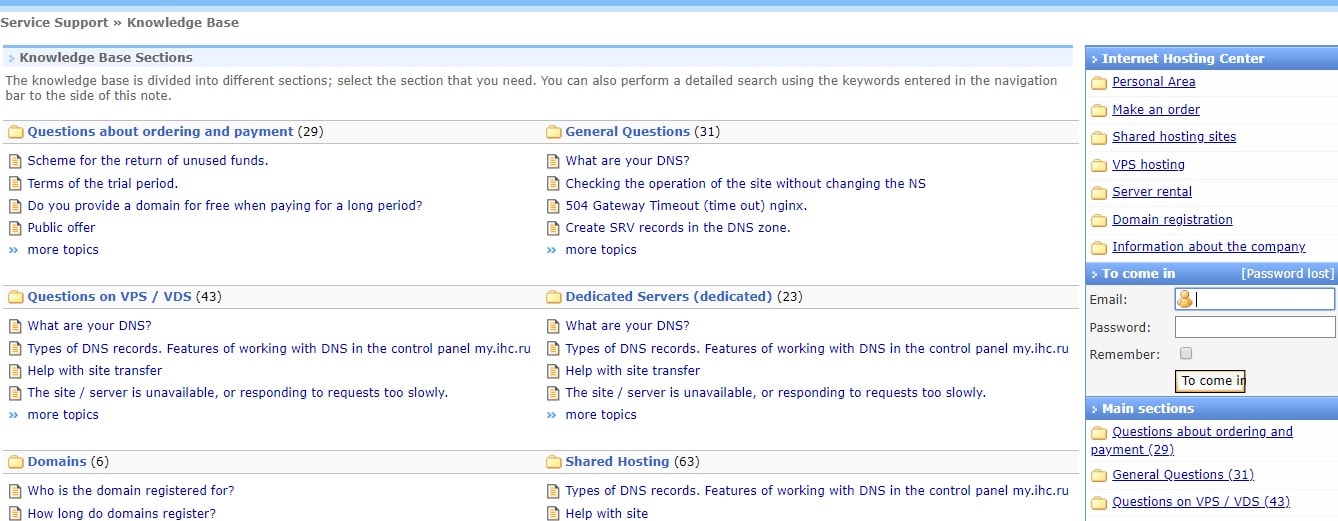1338x521 pixels.
Task: Click the Password input field
Action: pos(1255,327)
